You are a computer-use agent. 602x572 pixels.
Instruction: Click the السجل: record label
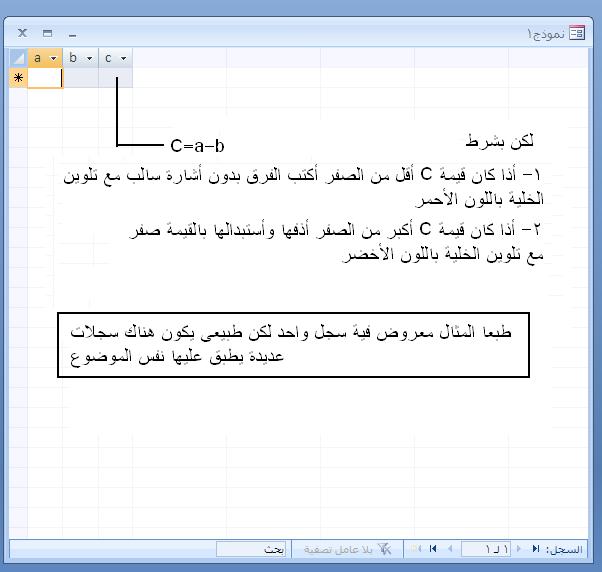(x=564, y=550)
